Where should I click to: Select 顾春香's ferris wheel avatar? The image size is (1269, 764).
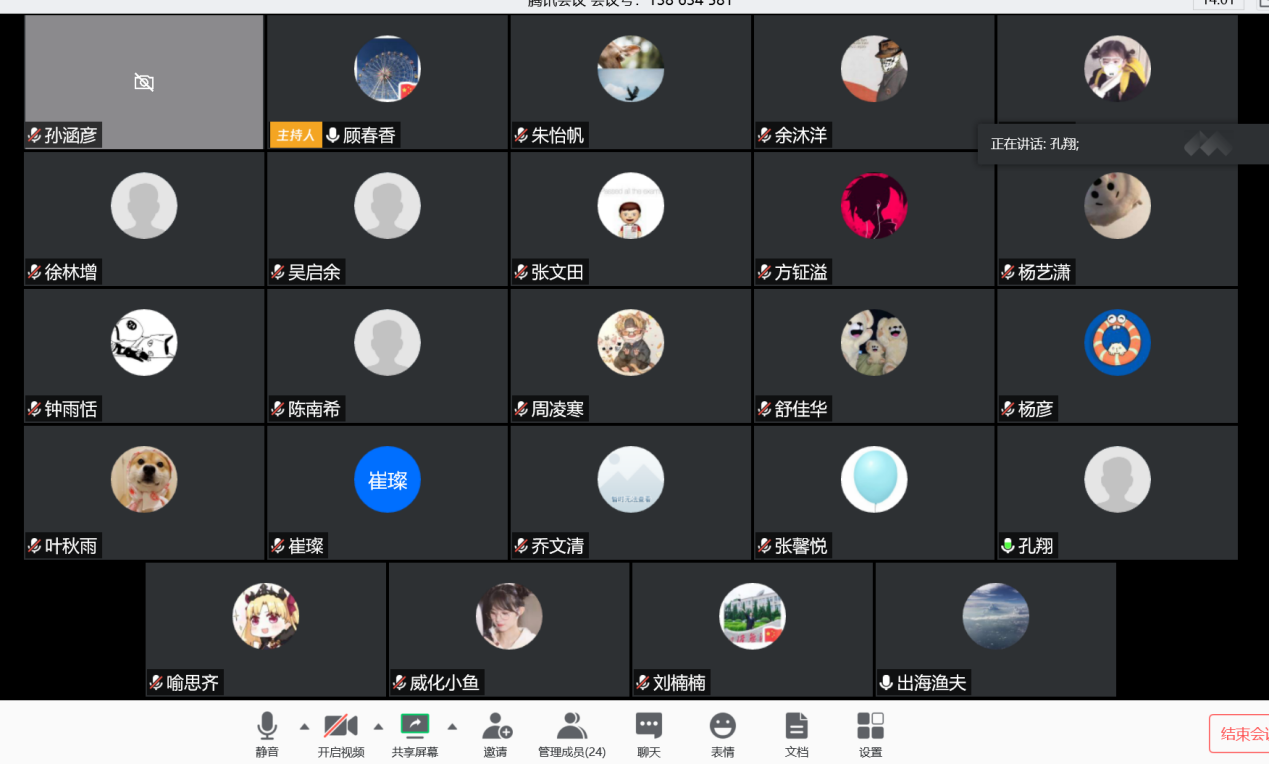387,69
